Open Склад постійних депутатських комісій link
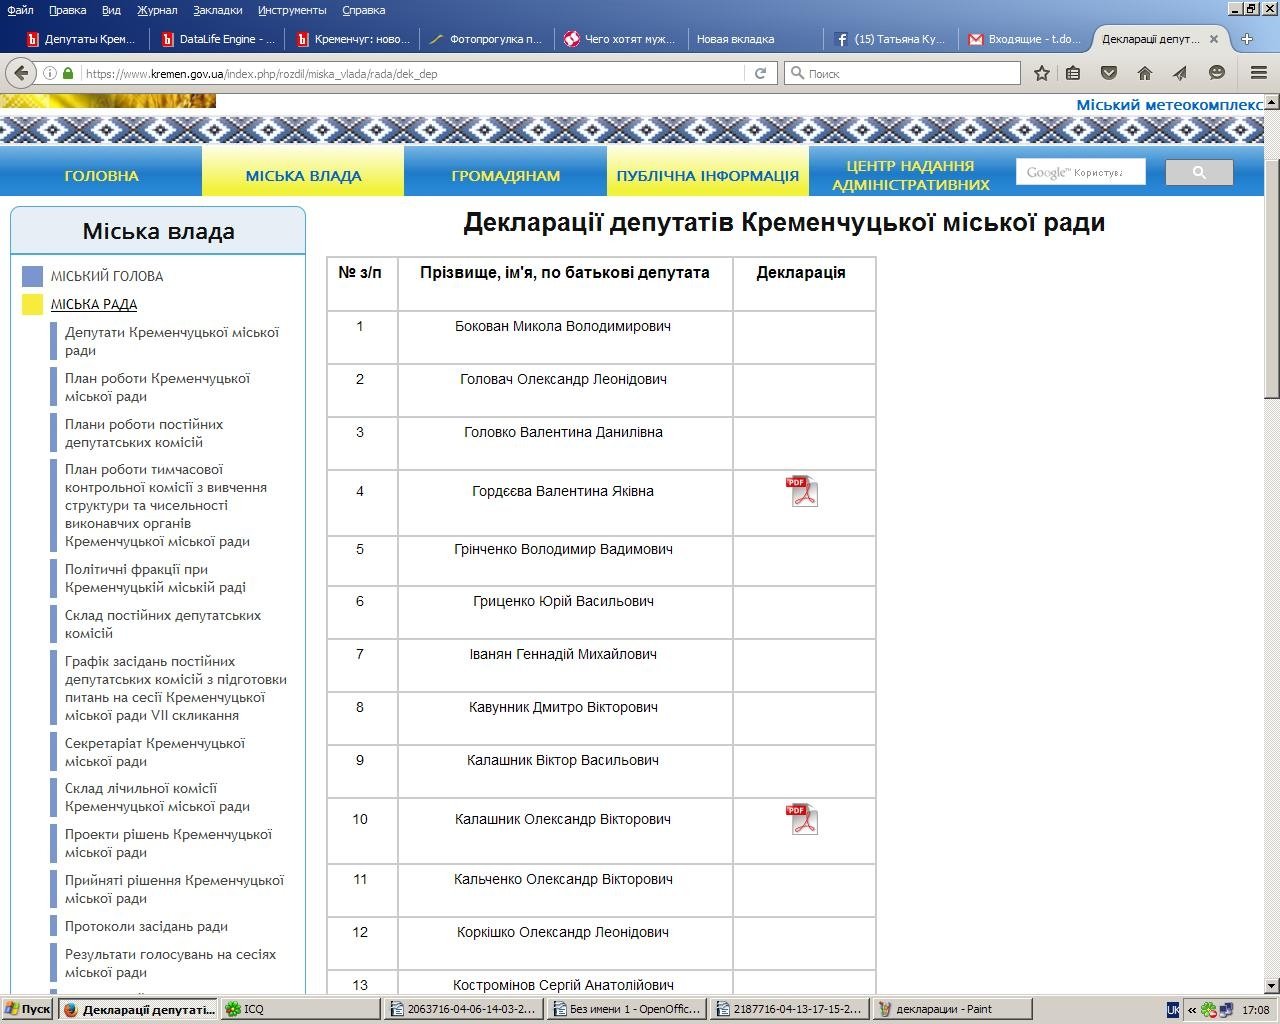The height and width of the screenshot is (1024, 1280). click(163, 624)
